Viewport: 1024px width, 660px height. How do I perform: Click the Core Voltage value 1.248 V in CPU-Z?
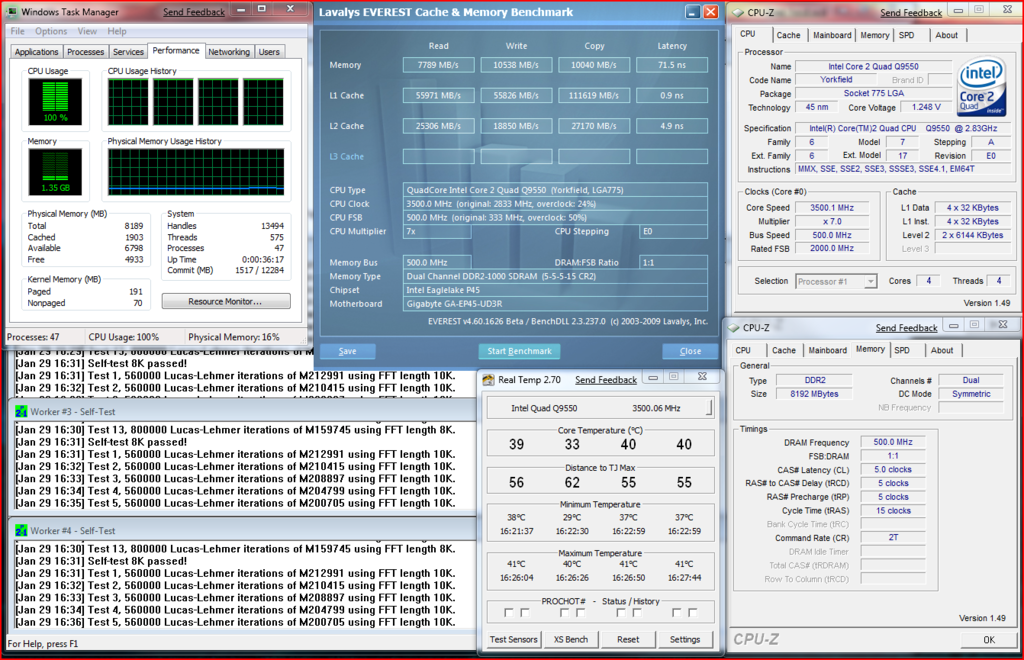pos(926,107)
